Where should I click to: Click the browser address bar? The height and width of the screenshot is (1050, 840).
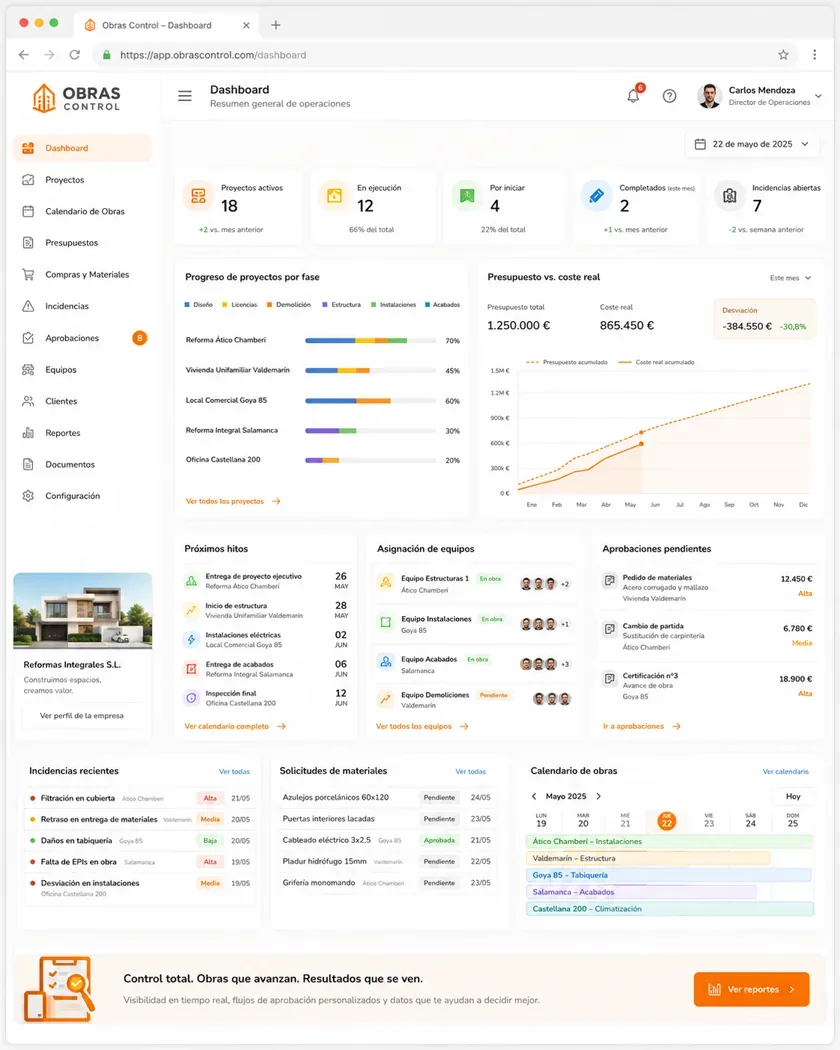pyautogui.click(x=445, y=55)
